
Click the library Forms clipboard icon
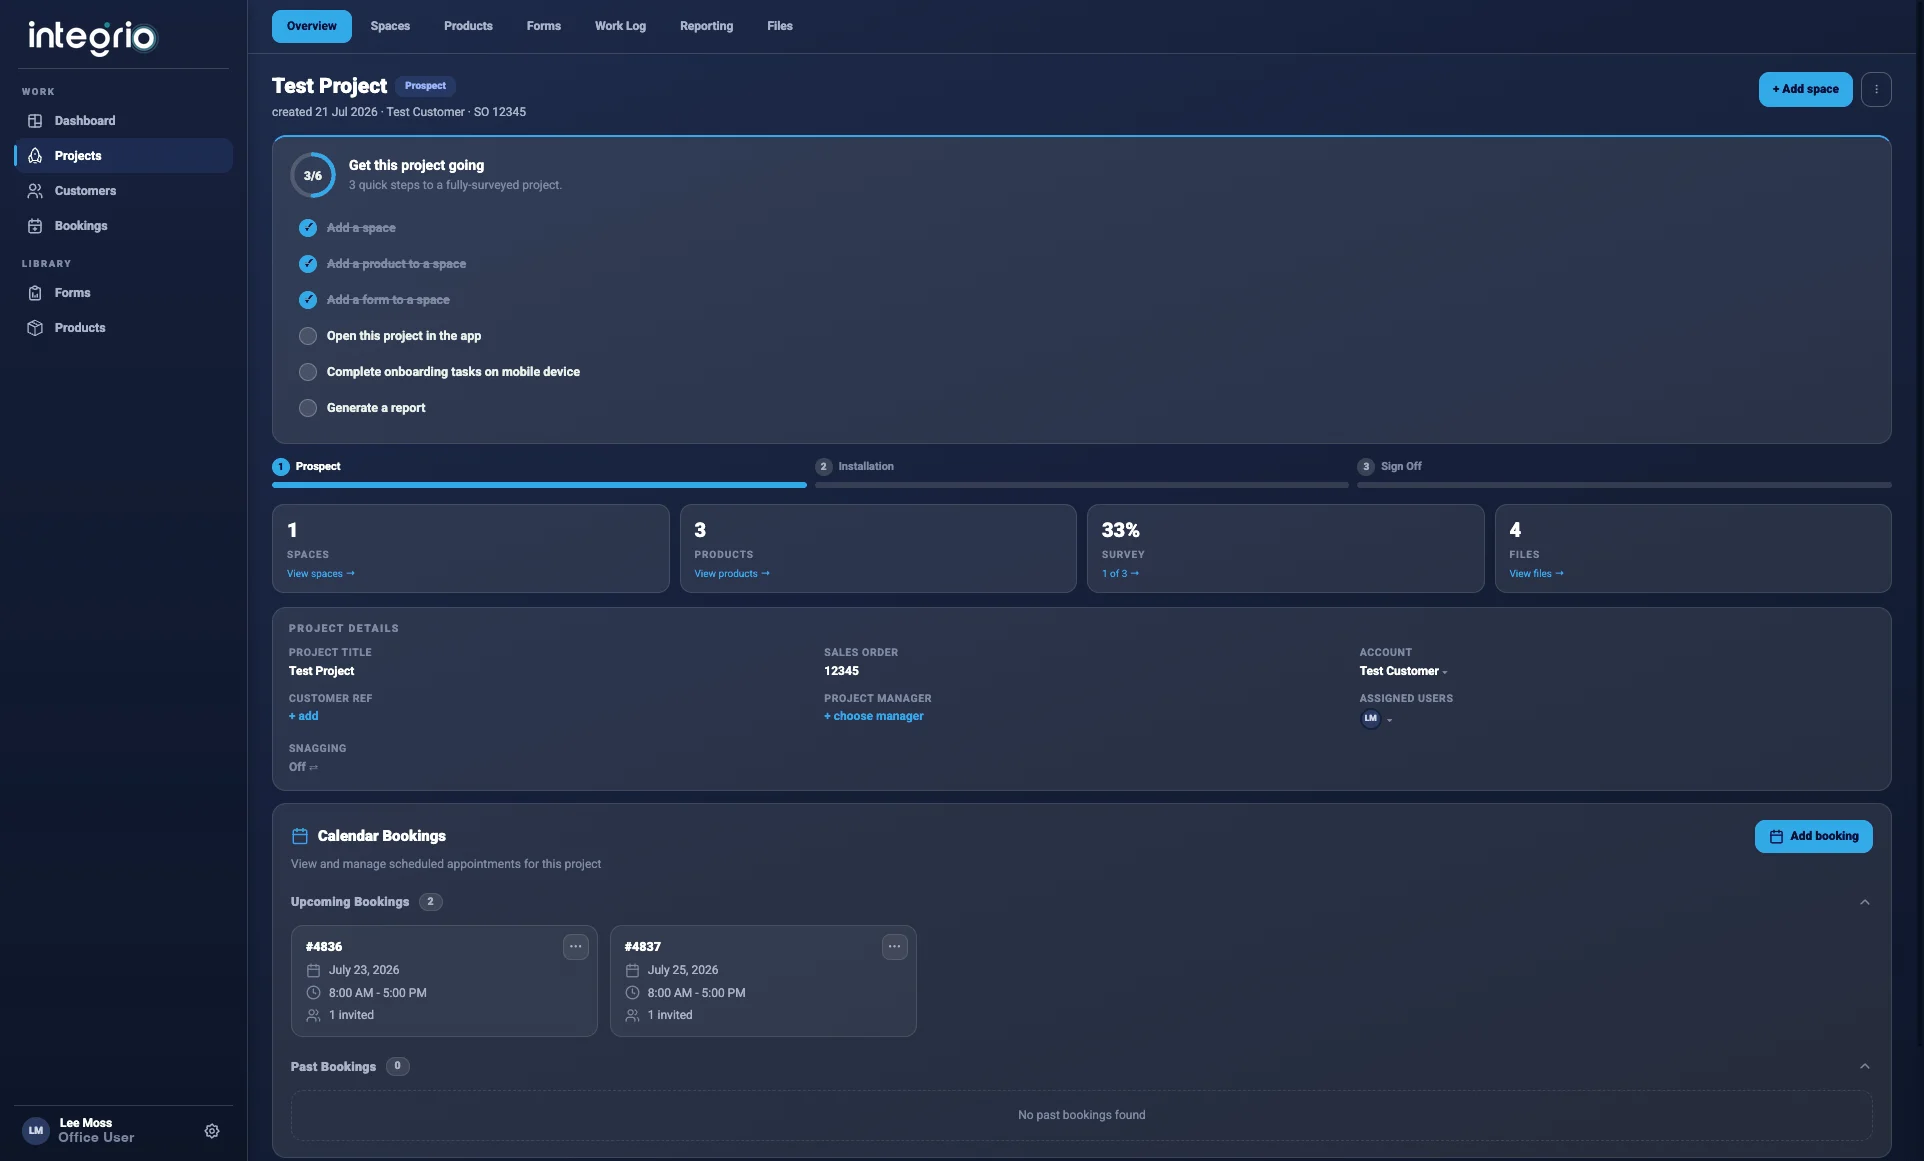coord(35,293)
